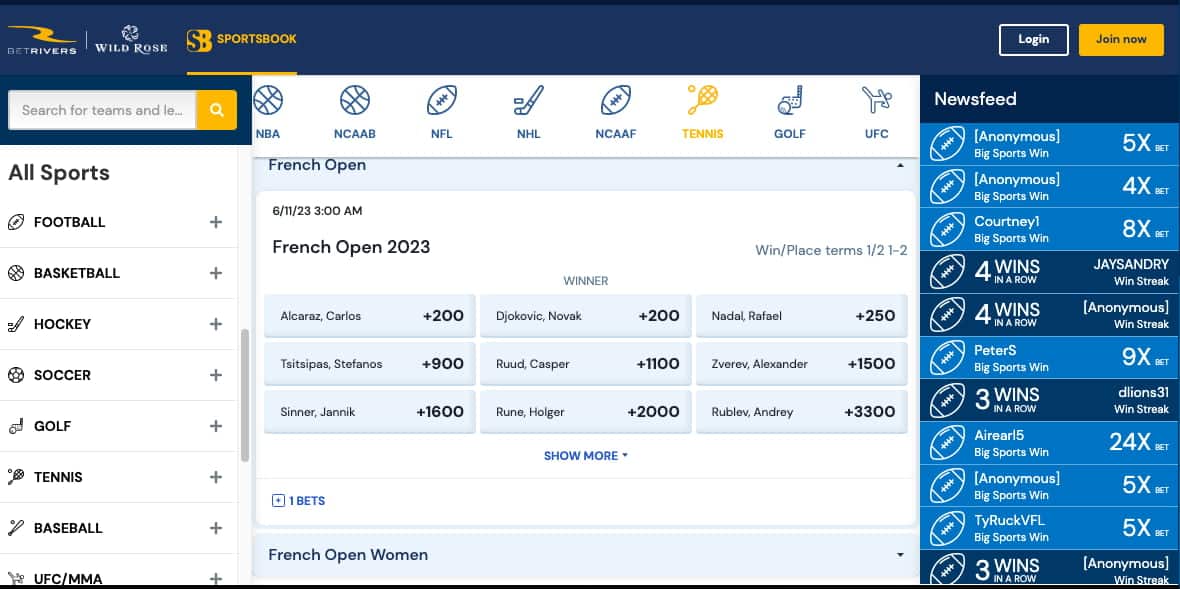Bet on Rublev, Andrey +3300
The height and width of the screenshot is (589, 1180).
(x=801, y=412)
